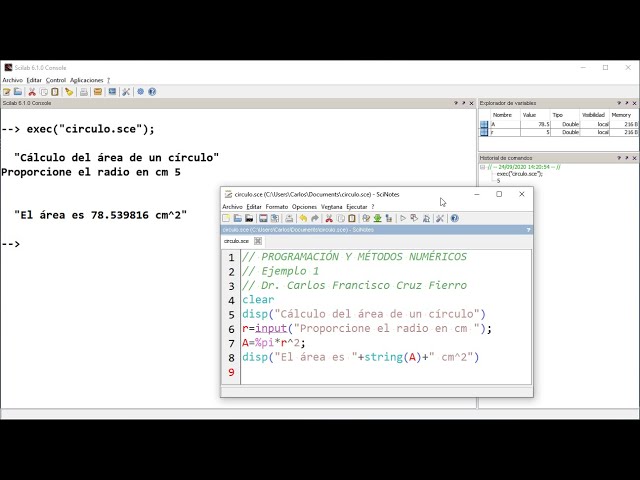Open code navigator icon in SciNotes toolbar
Image resolution: width=640 pixels, height=480 pixels.
[389, 218]
